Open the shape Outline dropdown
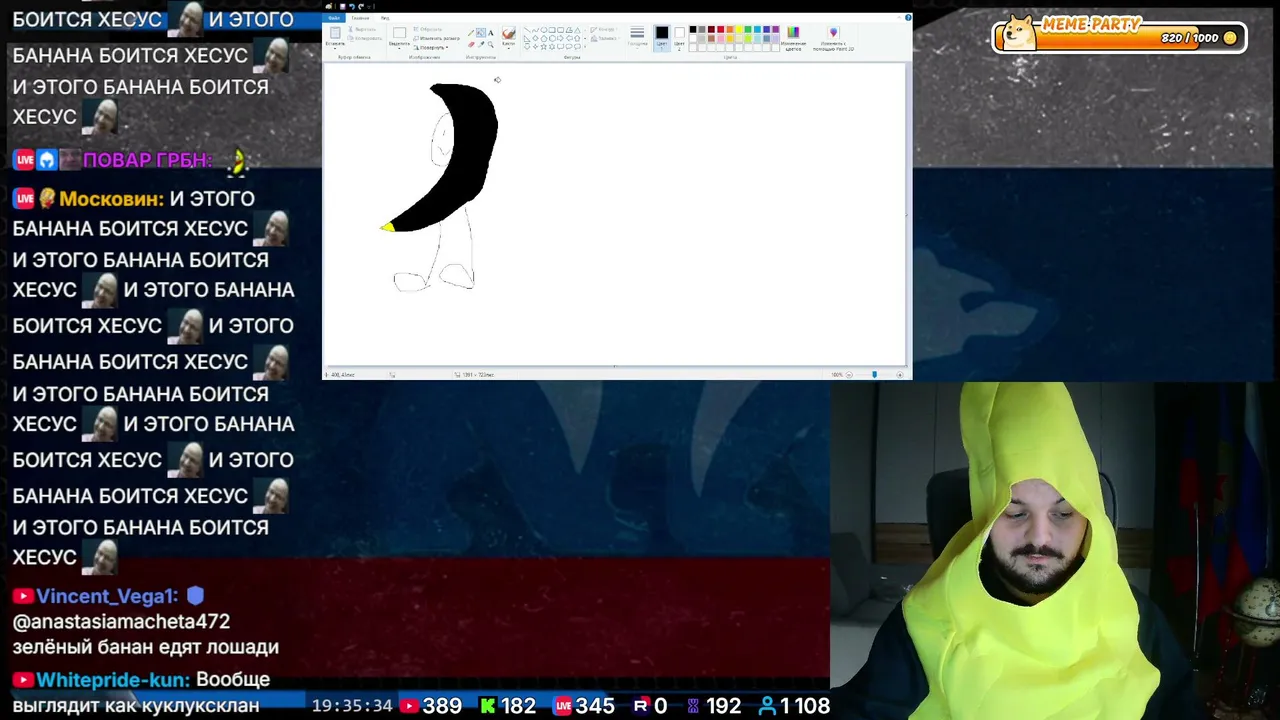The height and width of the screenshot is (720, 1280). pyautogui.click(x=605, y=30)
